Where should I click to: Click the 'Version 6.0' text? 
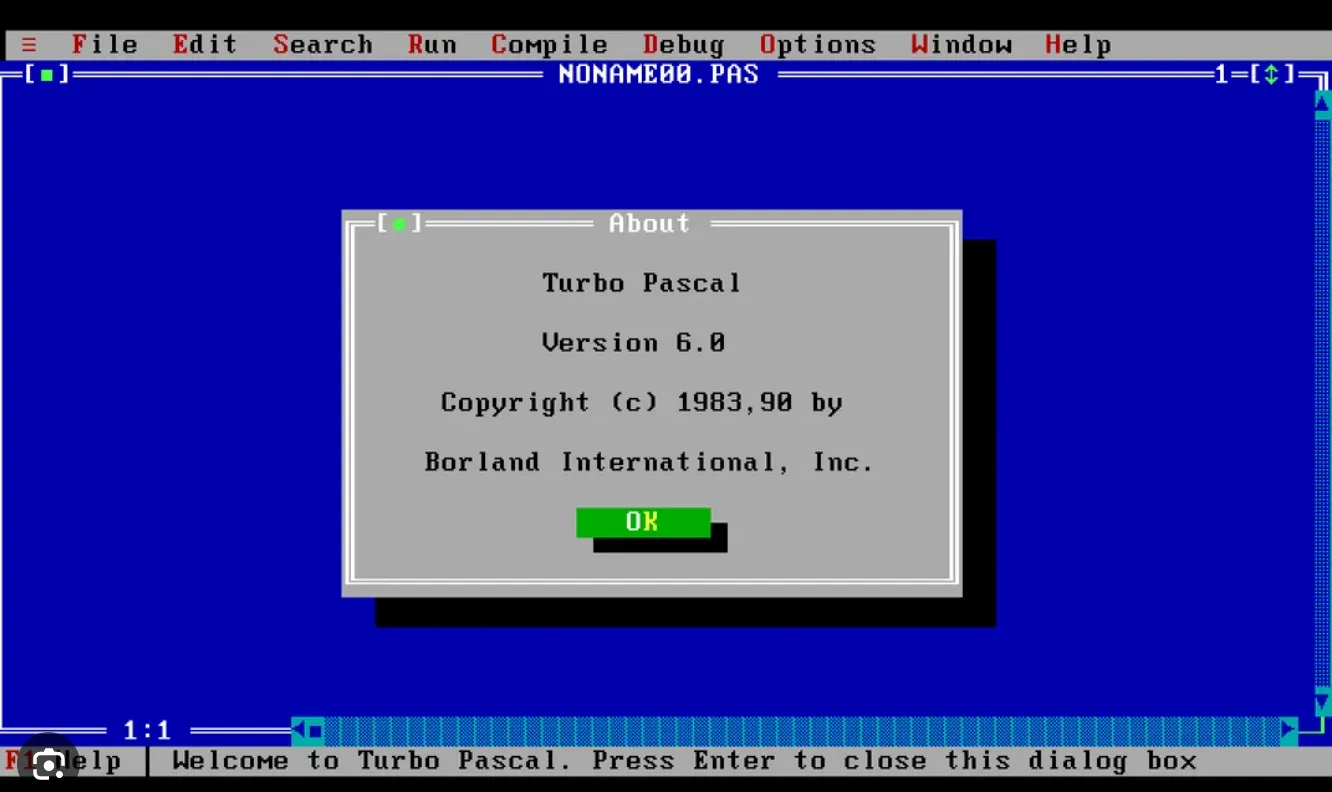[633, 343]
